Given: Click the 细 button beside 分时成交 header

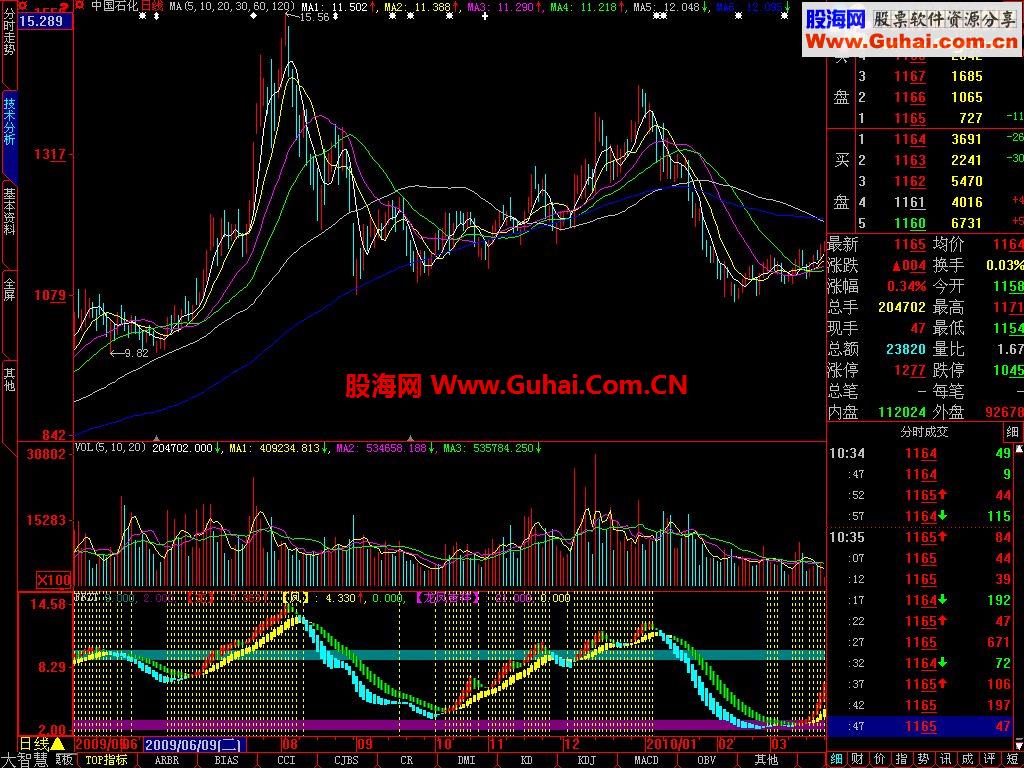Looking at the screenshot, I should (x=1012, y=432).
